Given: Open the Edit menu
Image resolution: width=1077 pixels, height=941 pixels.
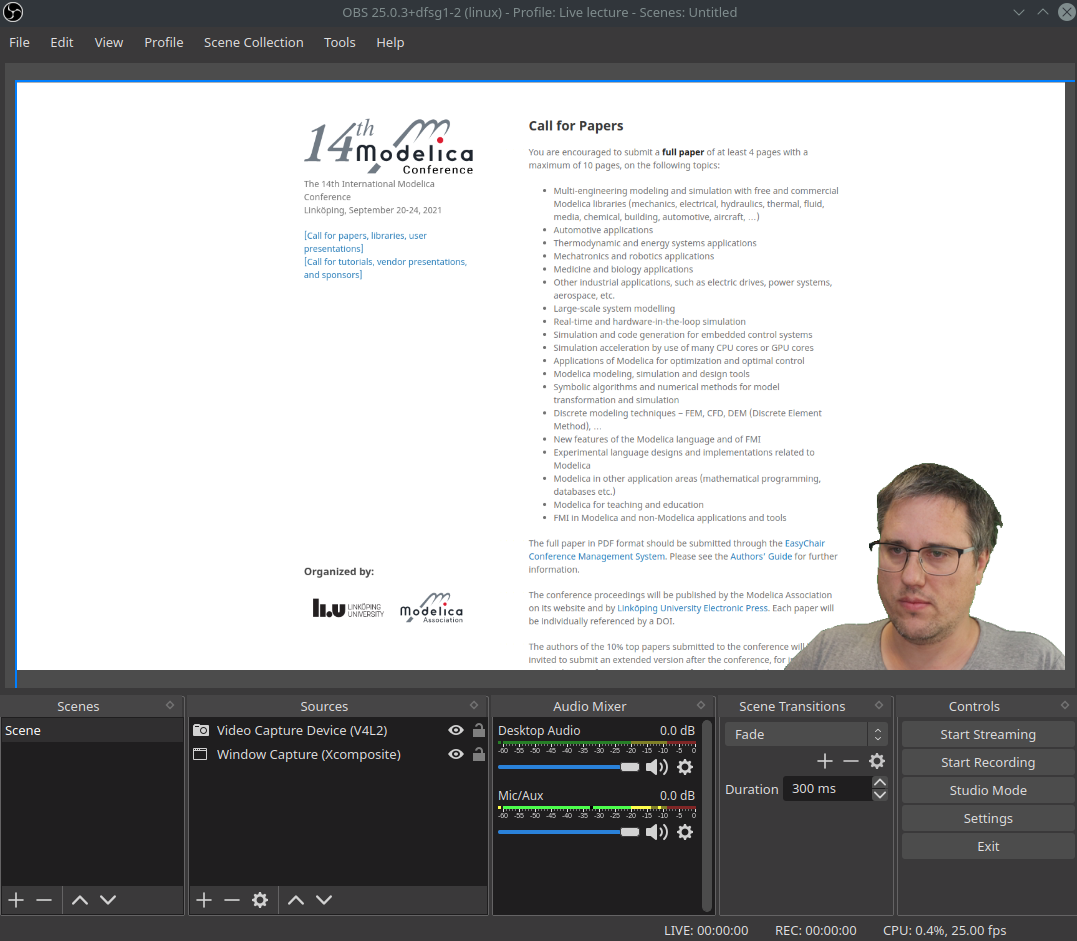Looking at the screenshot, I should pyautogui.click(x=62, y=43).
